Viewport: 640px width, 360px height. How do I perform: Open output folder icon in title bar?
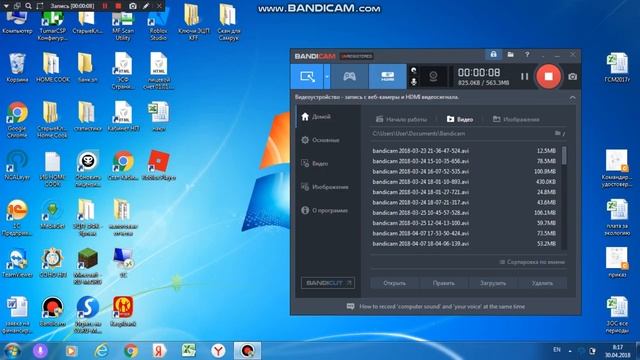point(511,54)
